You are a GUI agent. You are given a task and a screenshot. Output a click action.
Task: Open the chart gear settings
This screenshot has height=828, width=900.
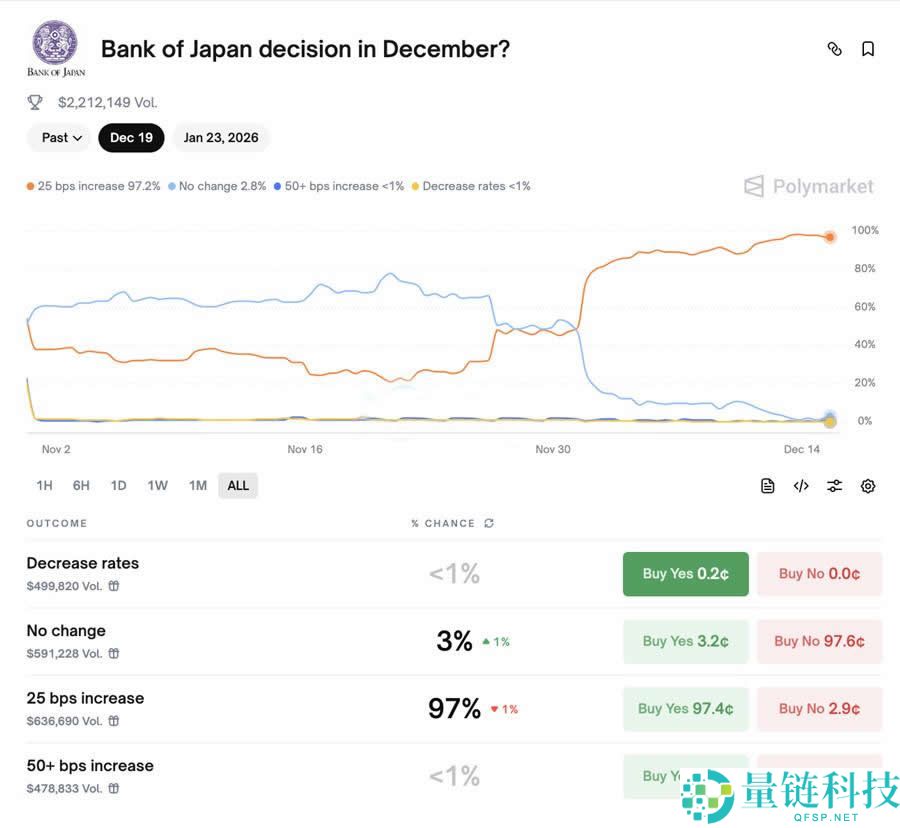click(x=867, y=485)
